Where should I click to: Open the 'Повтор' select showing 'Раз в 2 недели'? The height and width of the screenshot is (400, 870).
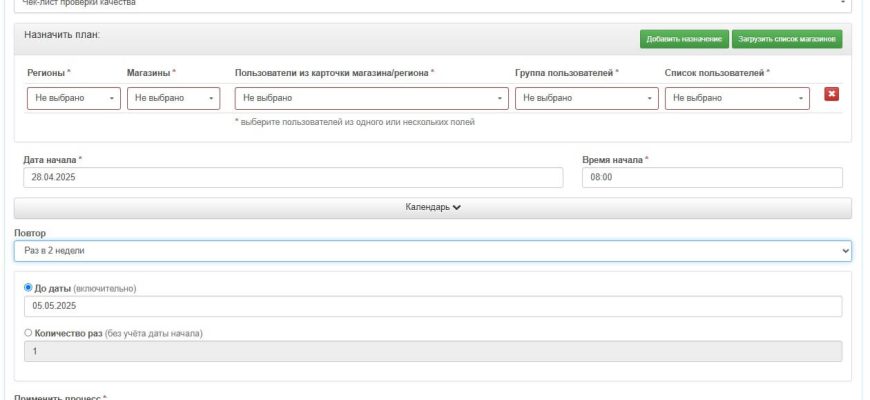tap(432, 250)
